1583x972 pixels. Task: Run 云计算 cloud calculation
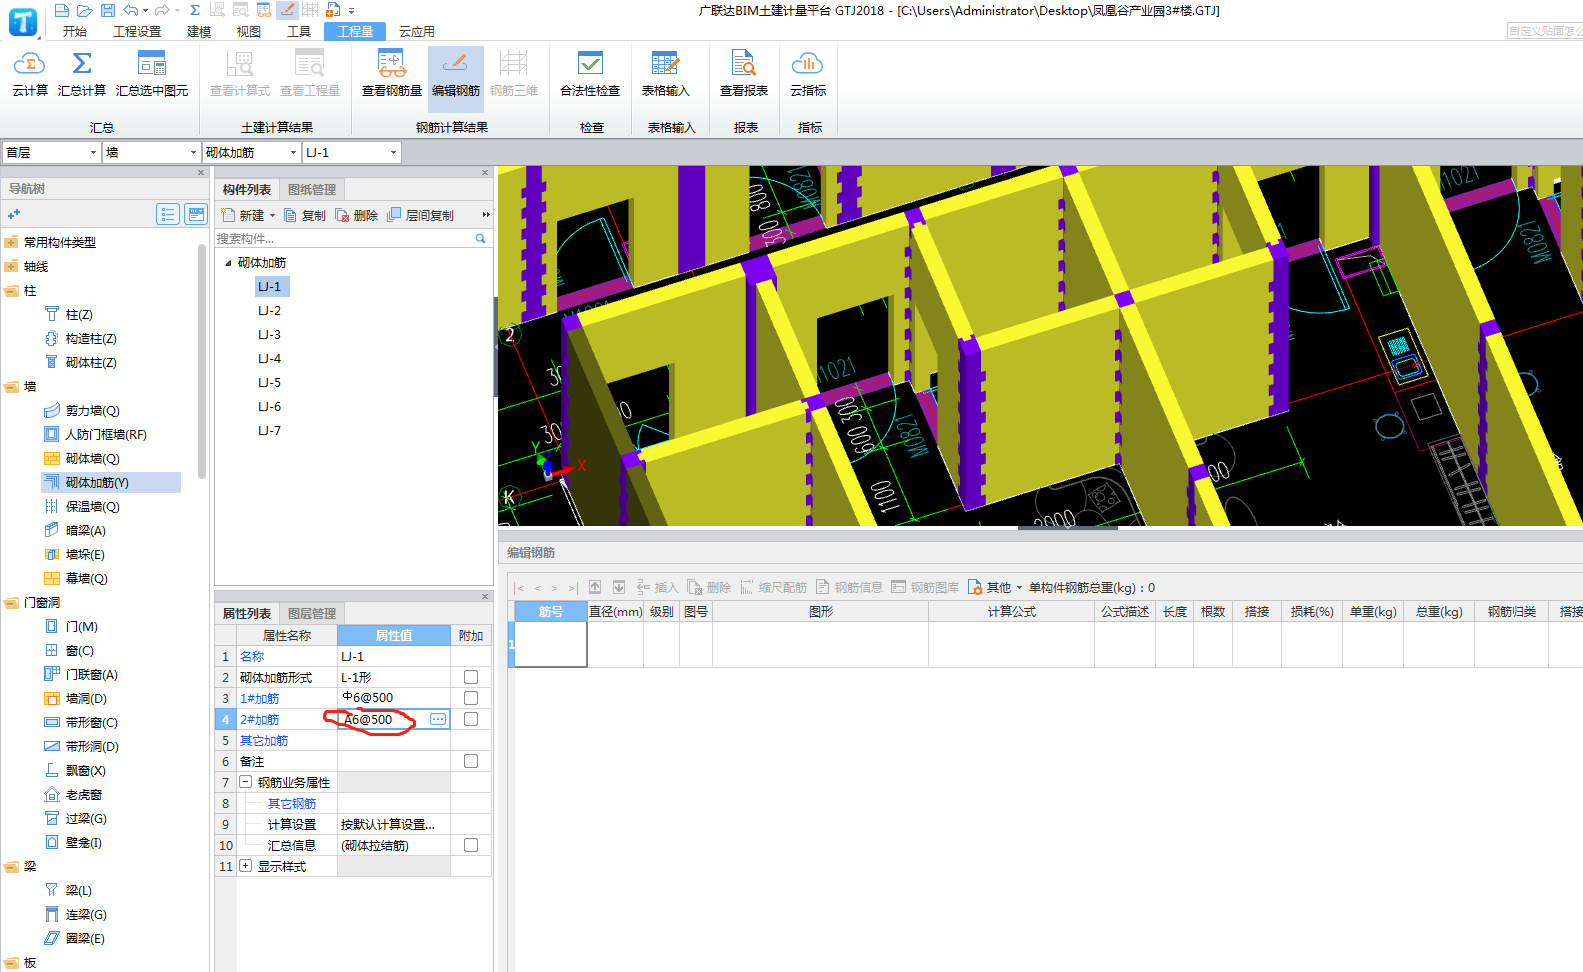click(x=29, y=74)
